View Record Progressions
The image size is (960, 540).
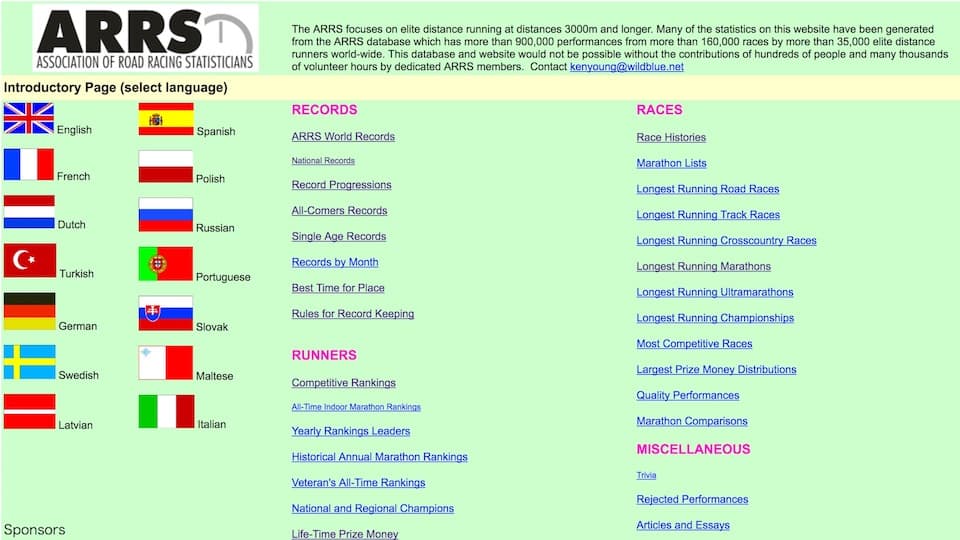341,185
